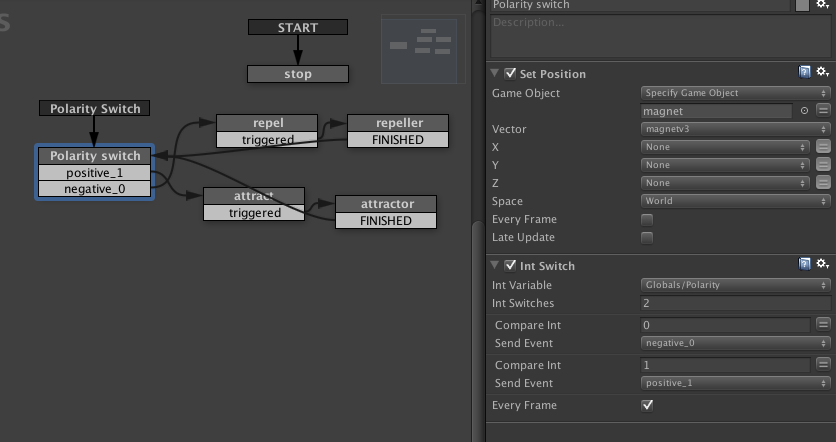836x442 pixels.
Task: Open Int Switch action settings gear
Action: 823,263
